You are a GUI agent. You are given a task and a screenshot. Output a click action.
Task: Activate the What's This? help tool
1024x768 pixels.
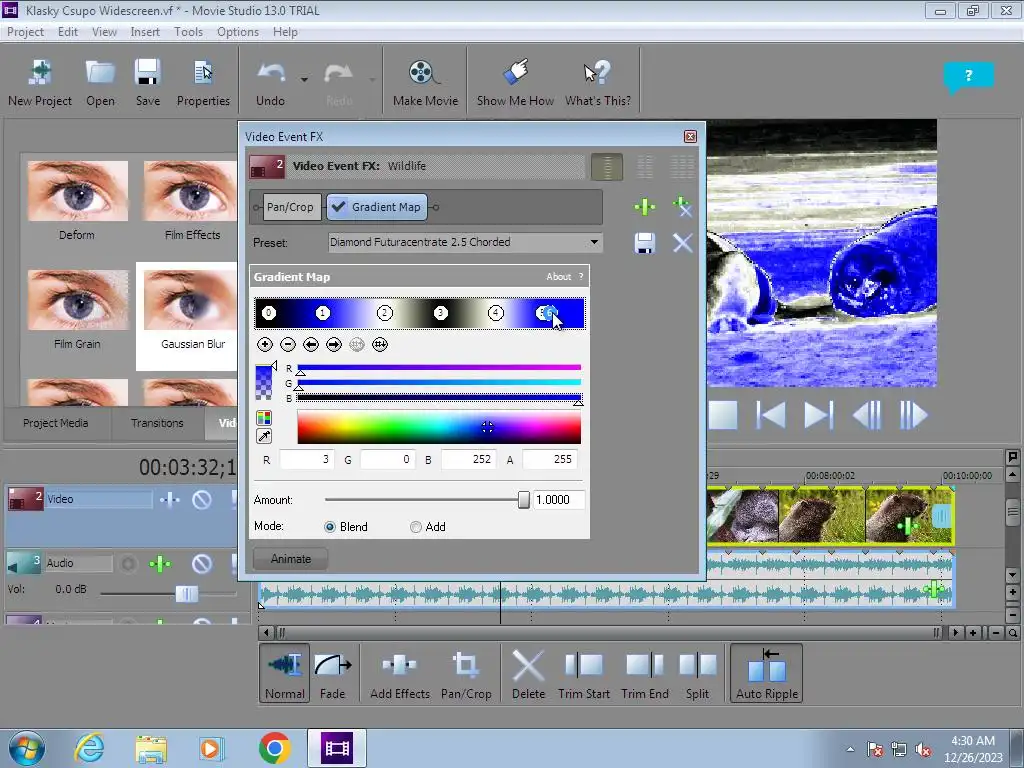pos(598,83)
